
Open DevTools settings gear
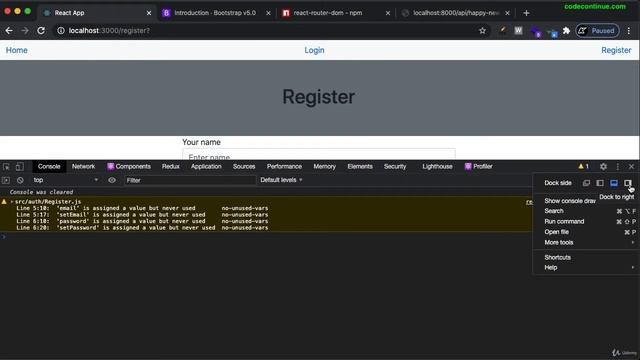pos(603,167)
